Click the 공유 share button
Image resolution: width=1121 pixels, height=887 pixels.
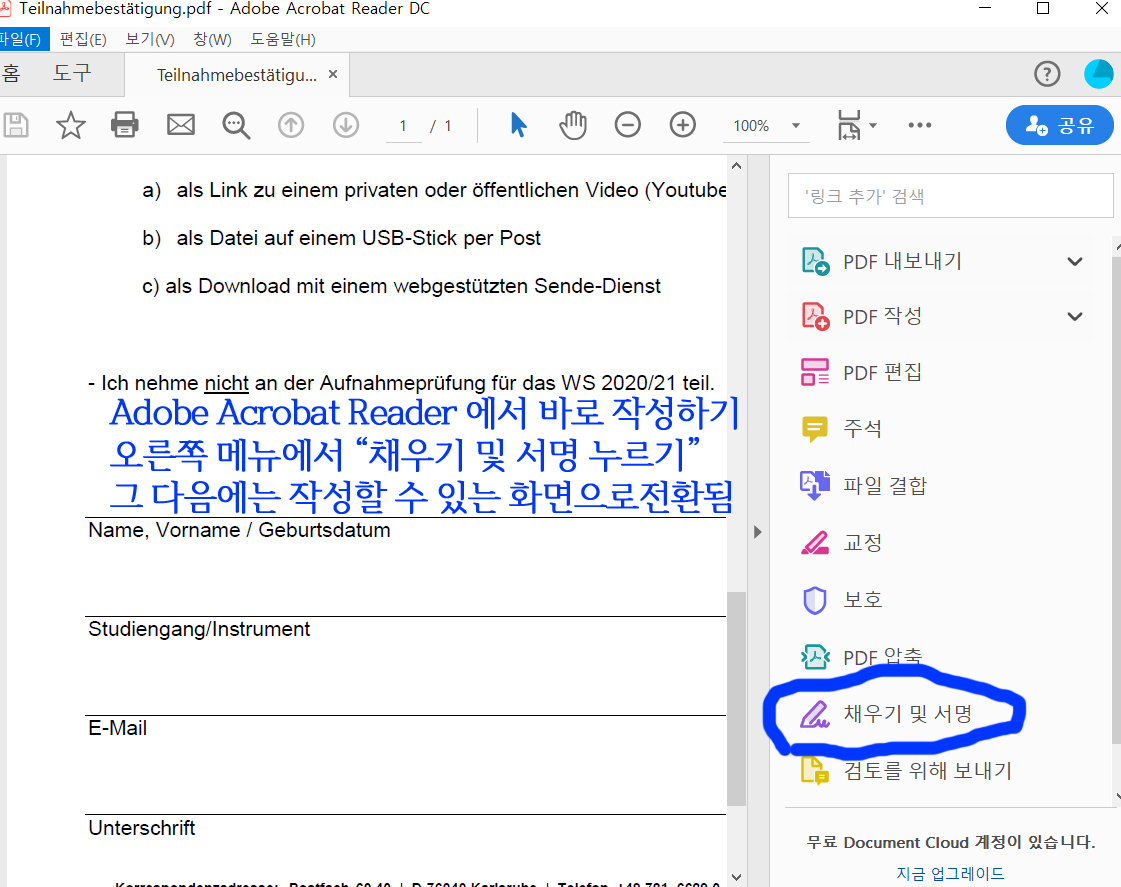pyautogui.click(x=1060, y=125)
